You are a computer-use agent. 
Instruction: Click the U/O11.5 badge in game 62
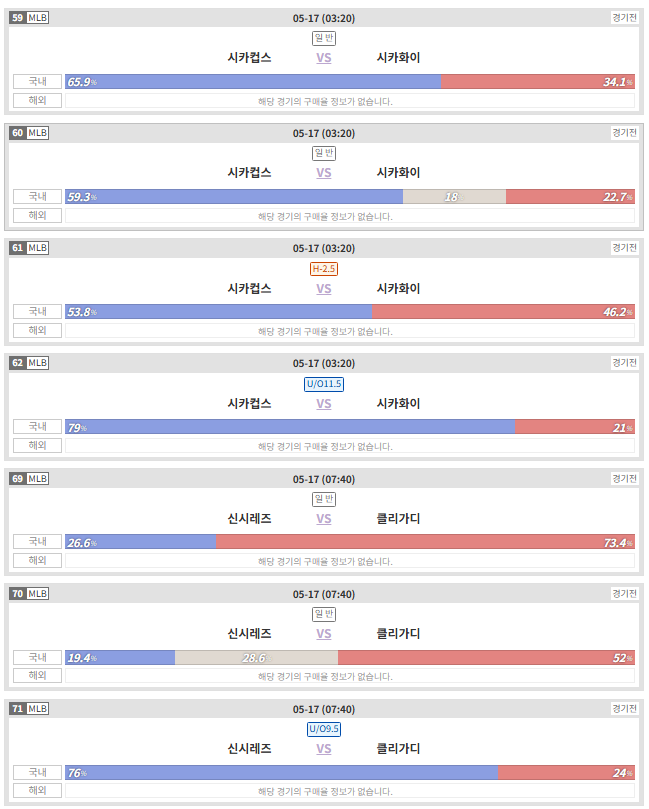(x=323, y=384)
